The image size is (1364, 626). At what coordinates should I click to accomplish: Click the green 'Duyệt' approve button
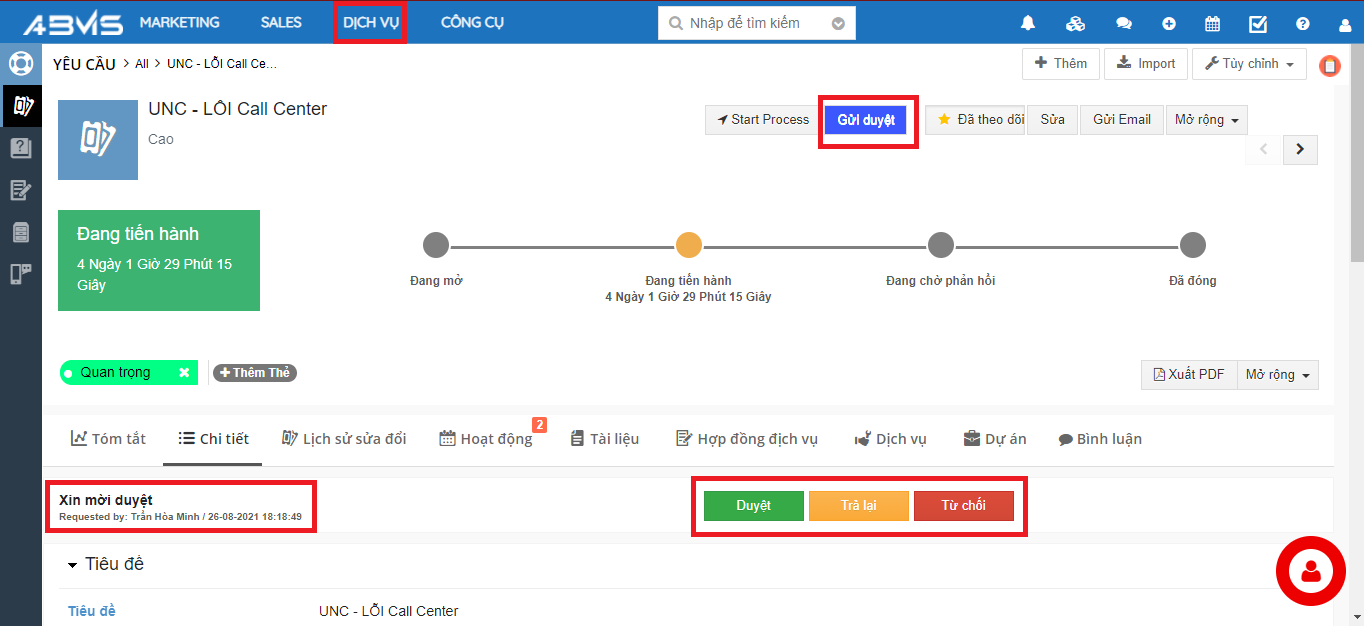(753, 506)
